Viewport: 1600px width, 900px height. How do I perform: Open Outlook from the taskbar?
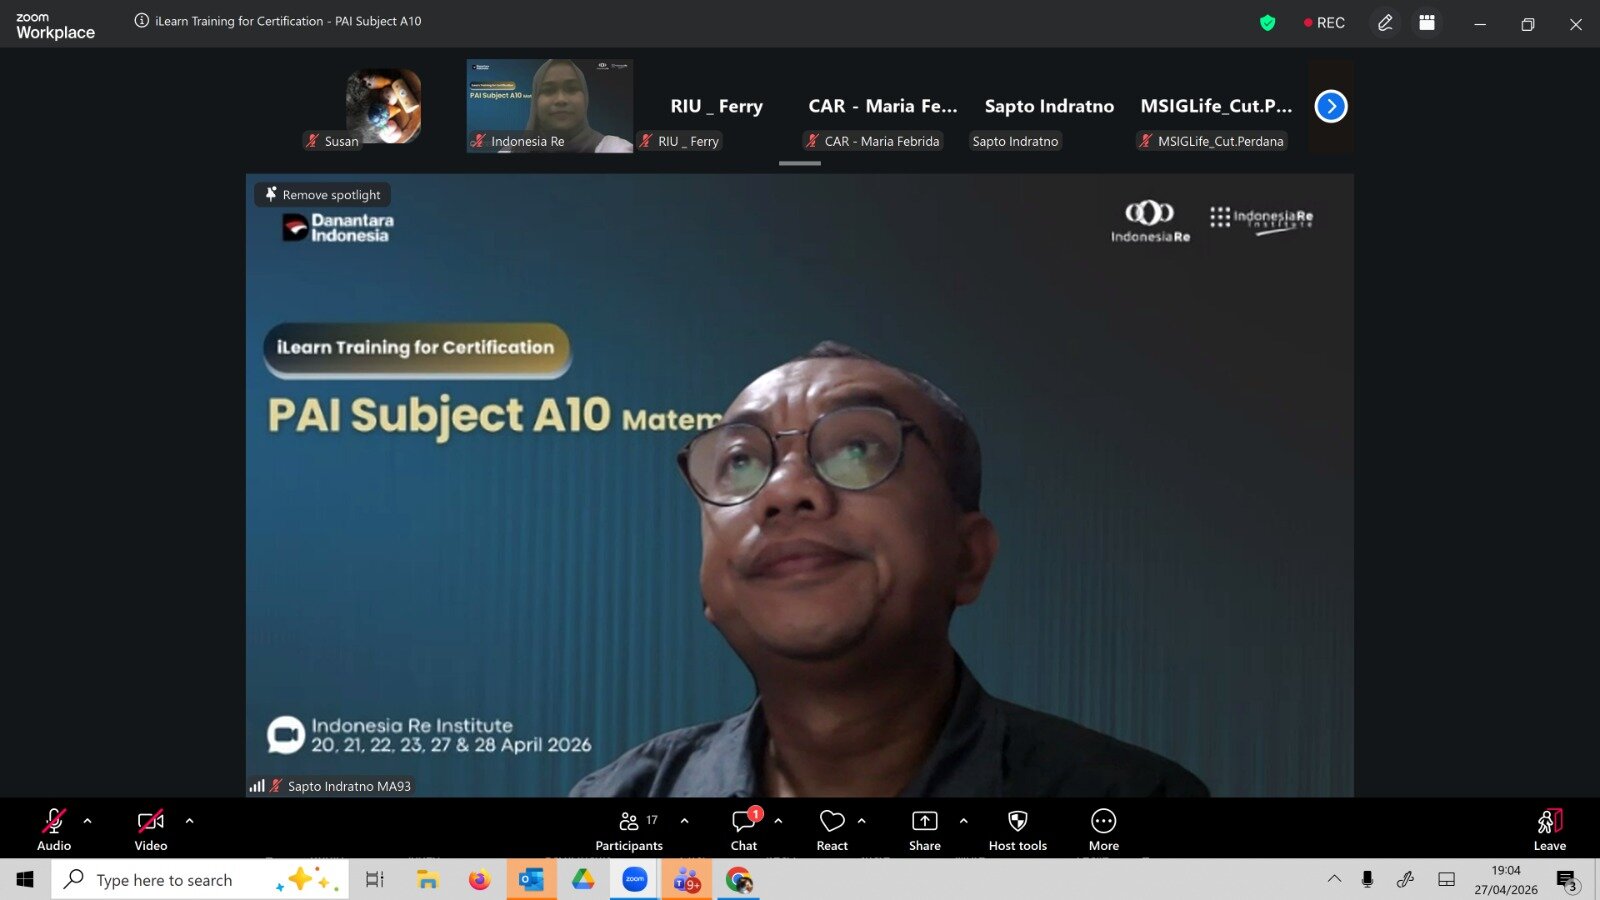[x=531, y=880]
